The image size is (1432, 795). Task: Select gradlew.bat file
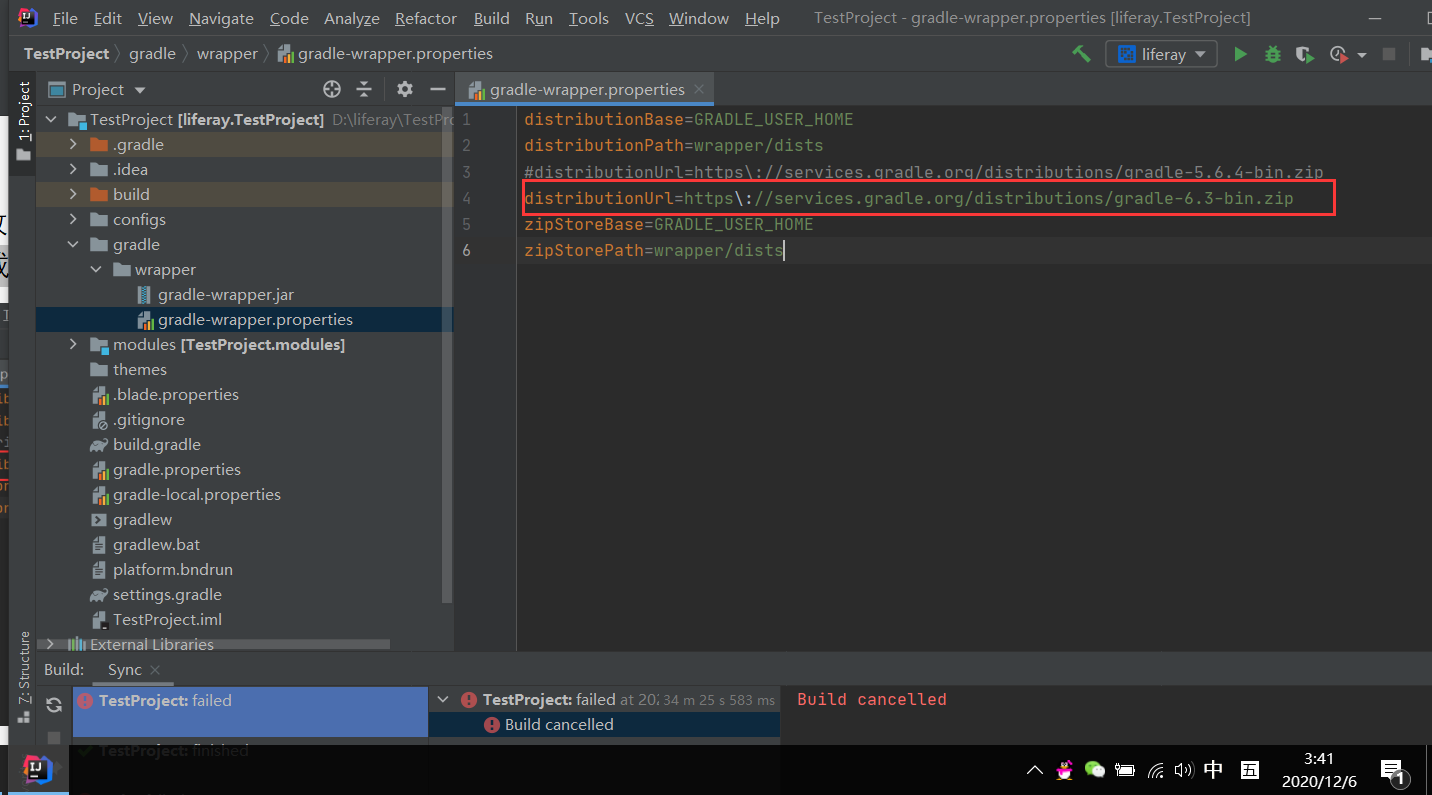tap(156, 544)
